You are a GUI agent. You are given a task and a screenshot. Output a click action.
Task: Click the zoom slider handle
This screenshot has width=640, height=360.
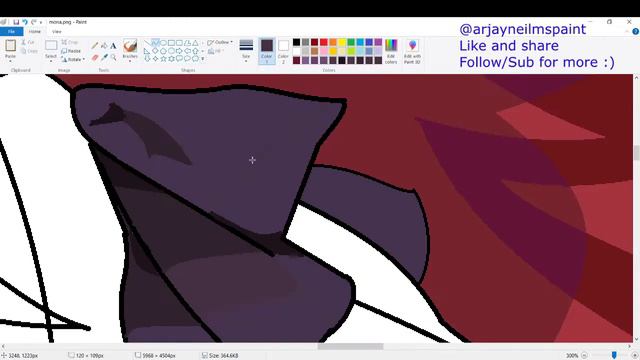click(x=614, y=356)
